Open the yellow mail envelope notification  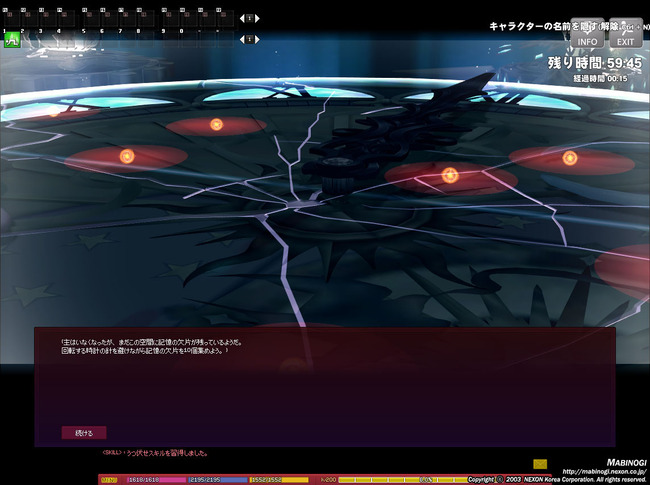[x=540, y=464]
